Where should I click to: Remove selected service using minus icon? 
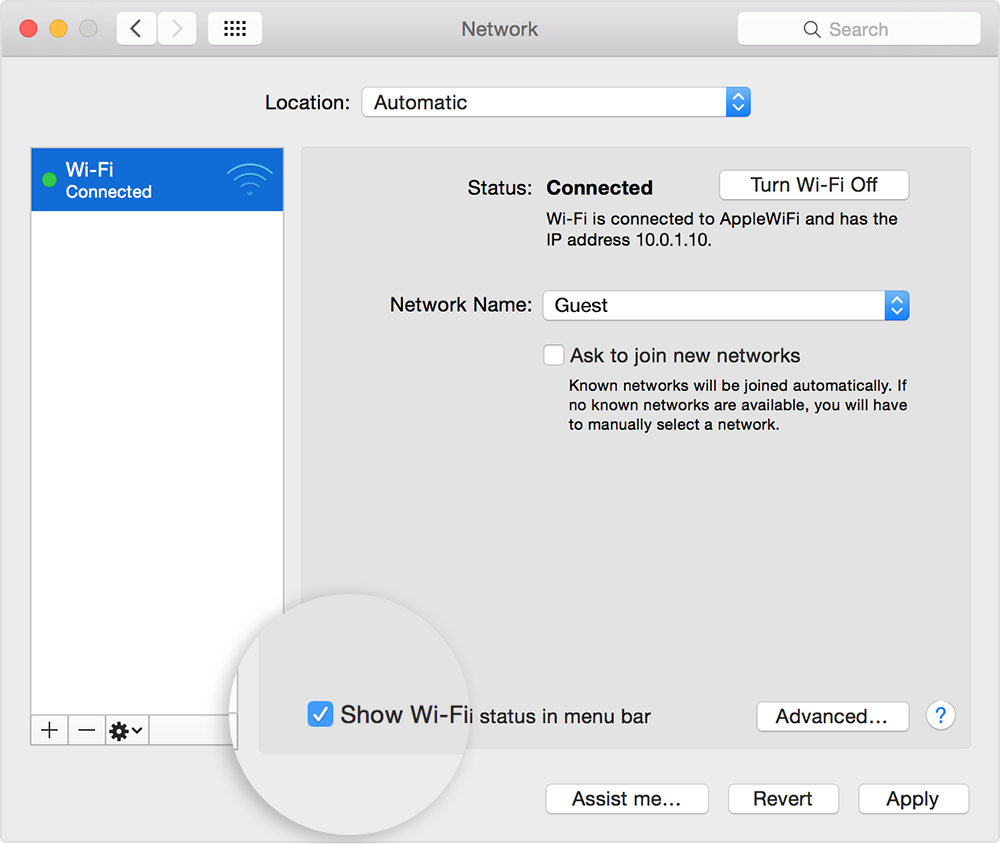[x=86, y=730]
